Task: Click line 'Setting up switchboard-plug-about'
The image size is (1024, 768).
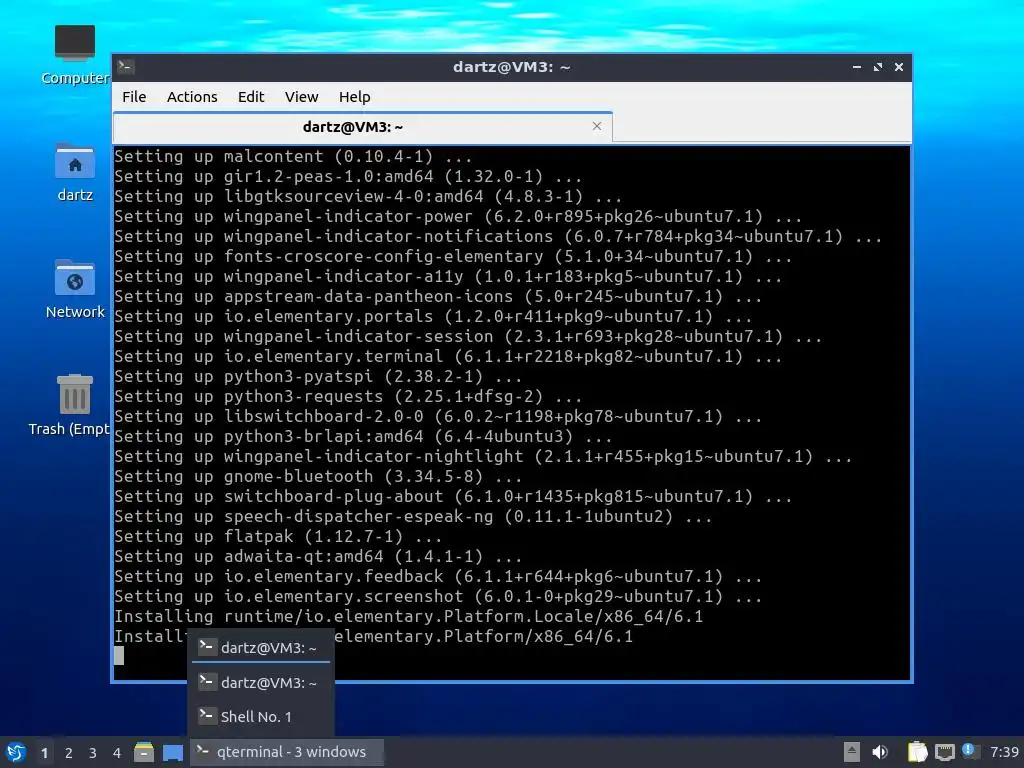Action: (453, 496)
